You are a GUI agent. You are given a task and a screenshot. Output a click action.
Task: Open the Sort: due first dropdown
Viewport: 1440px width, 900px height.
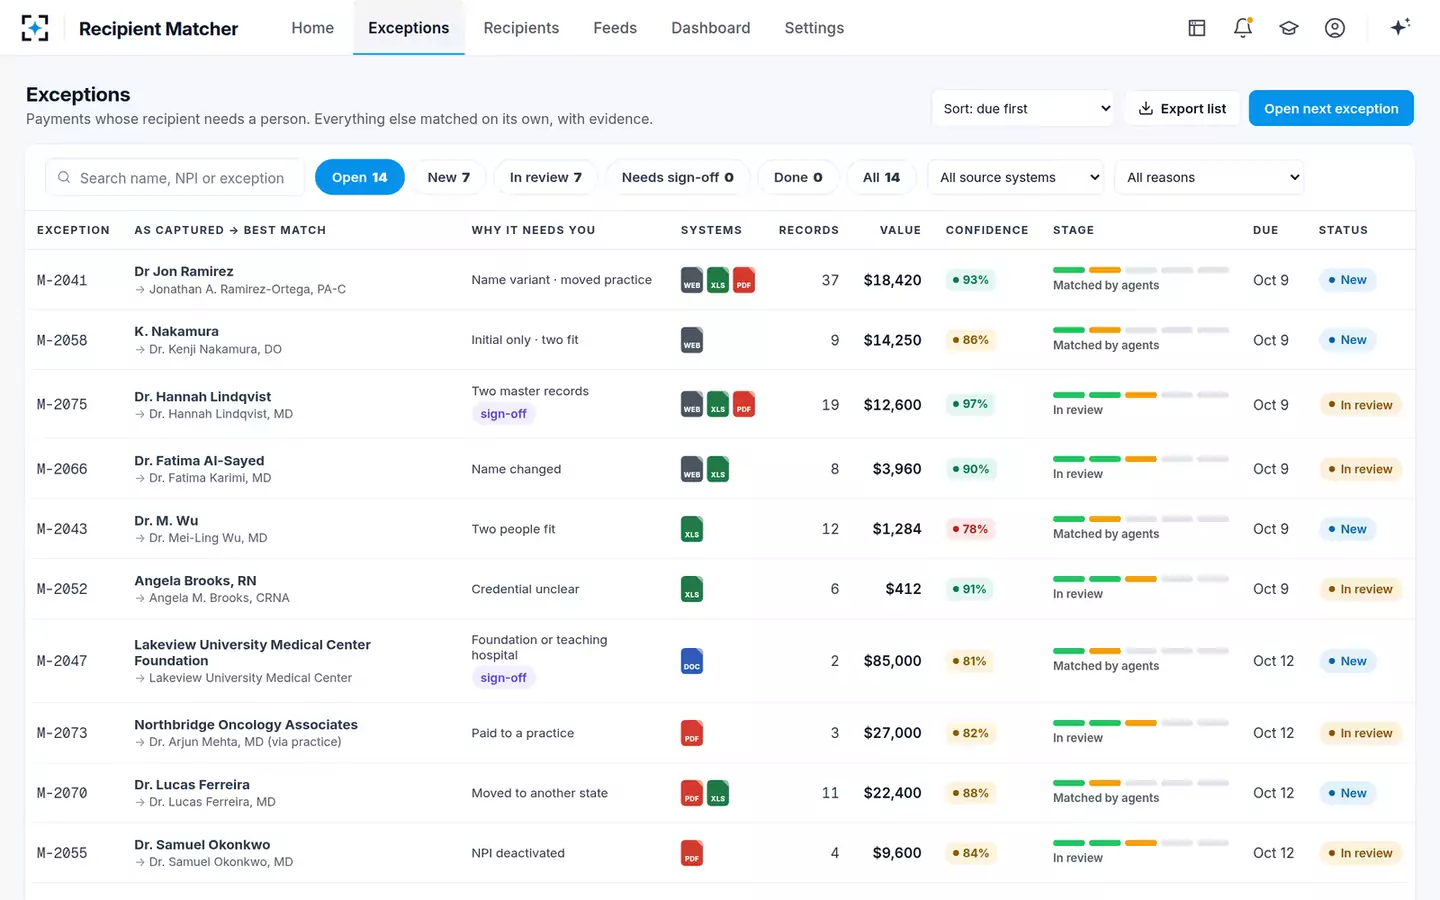click(1023, 108)
